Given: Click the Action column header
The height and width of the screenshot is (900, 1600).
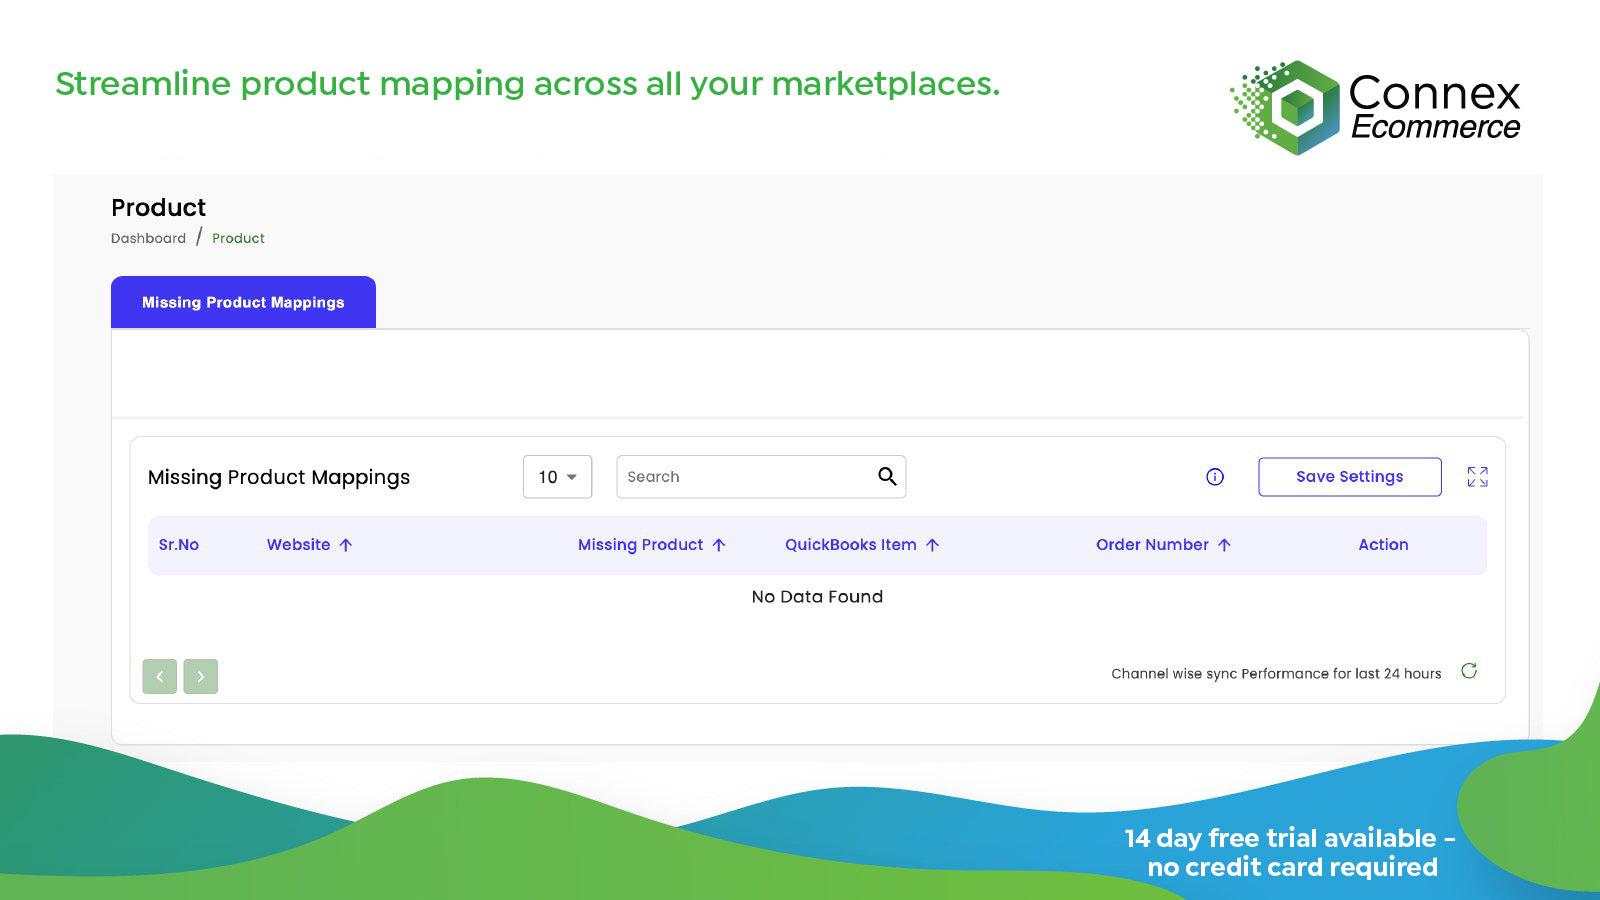Looking at the screenshot, I should pos(1383,545).
